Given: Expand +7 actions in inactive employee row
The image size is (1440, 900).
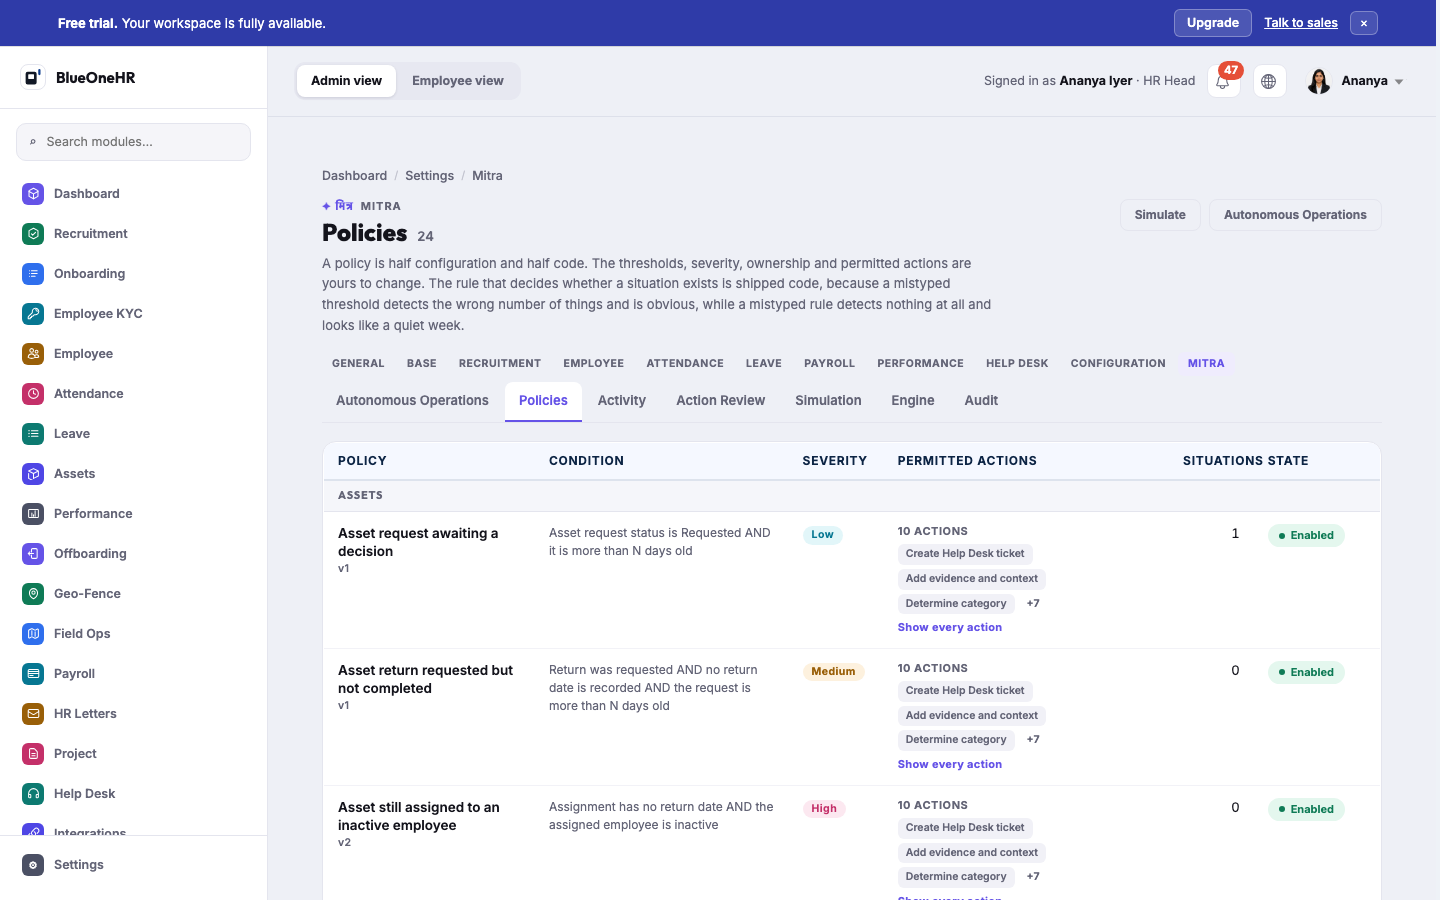Looking at the screenshot, I should 1033,876.
